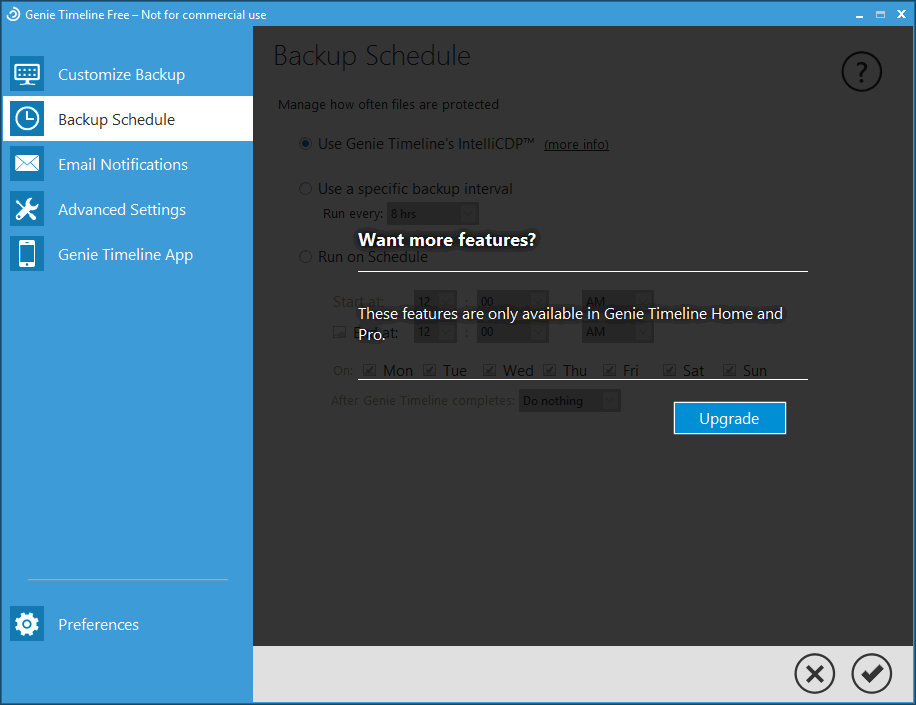Click the Backup Schedule clock icon
Image resolution: width=916 pixels, height=705 pixels.
[27, 119]
